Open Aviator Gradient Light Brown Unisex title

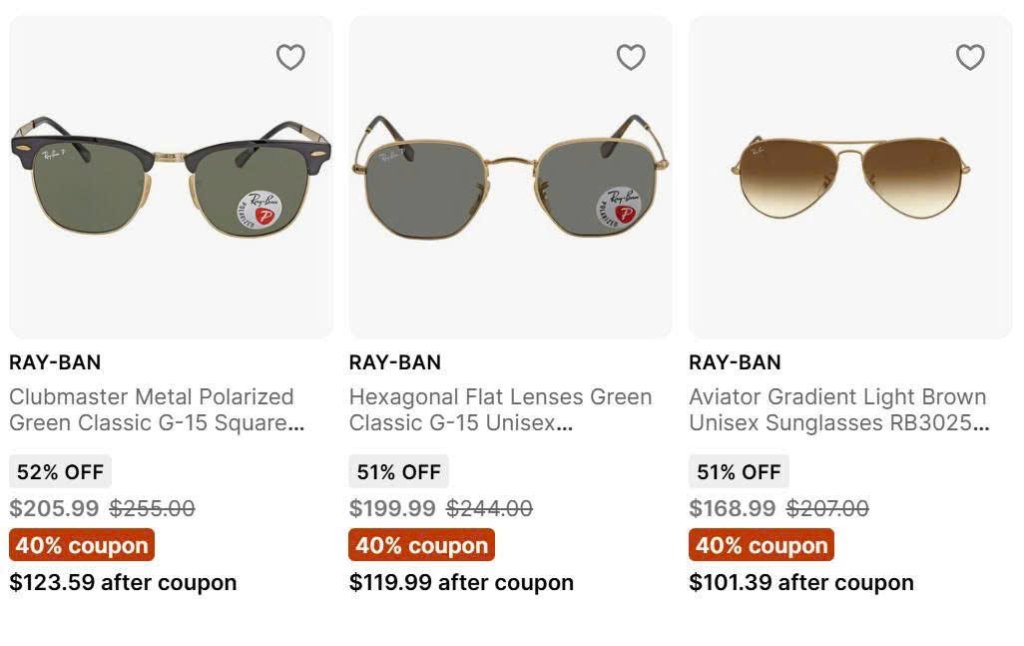point(838,410)
